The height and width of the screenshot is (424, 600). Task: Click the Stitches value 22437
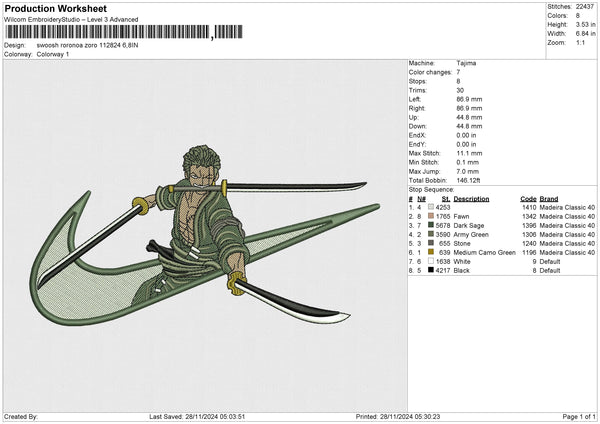click(585, 7)
